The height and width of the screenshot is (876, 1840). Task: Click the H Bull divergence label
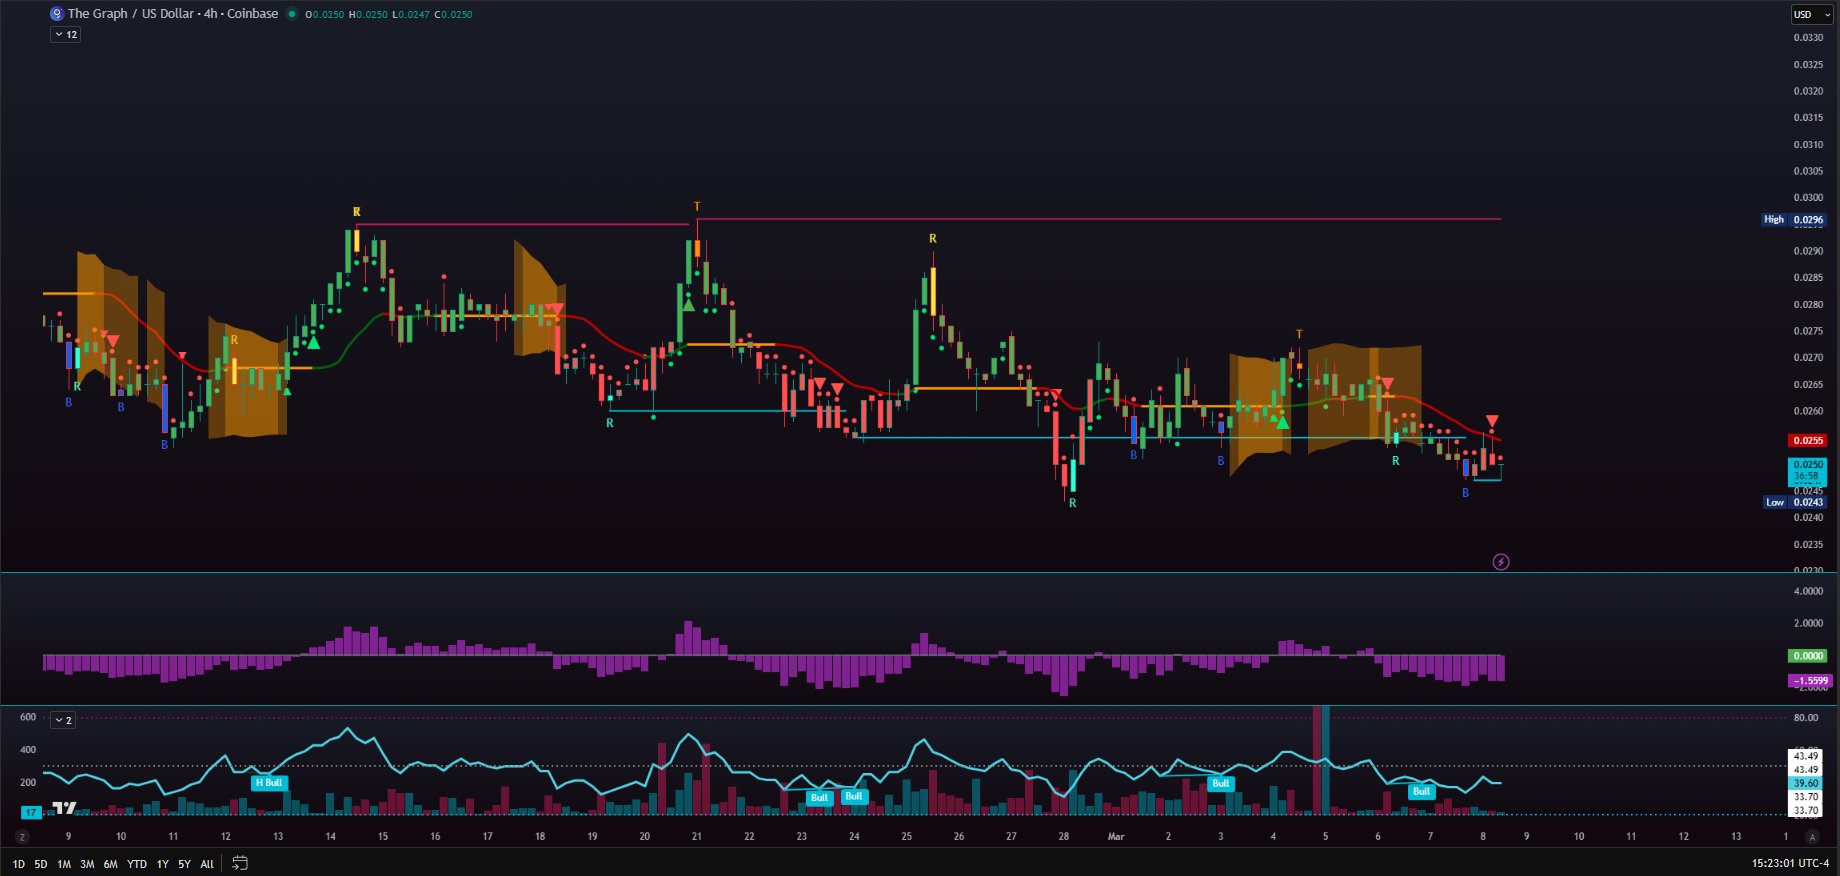coord(269,783)
